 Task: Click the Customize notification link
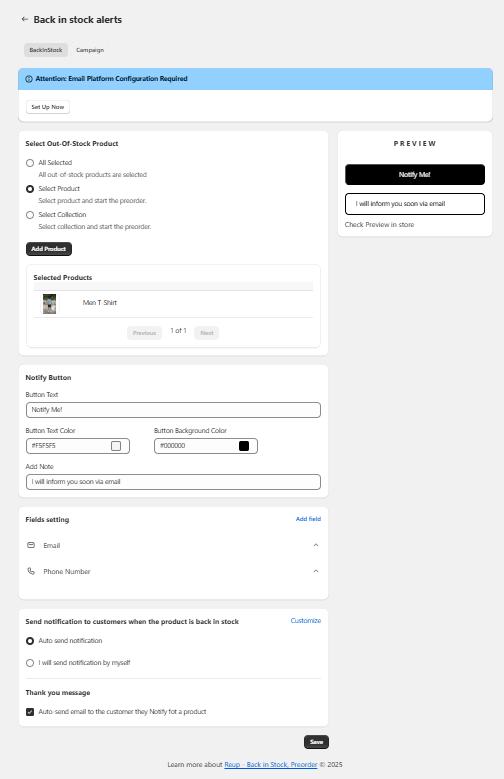click(x=306, y=621)
